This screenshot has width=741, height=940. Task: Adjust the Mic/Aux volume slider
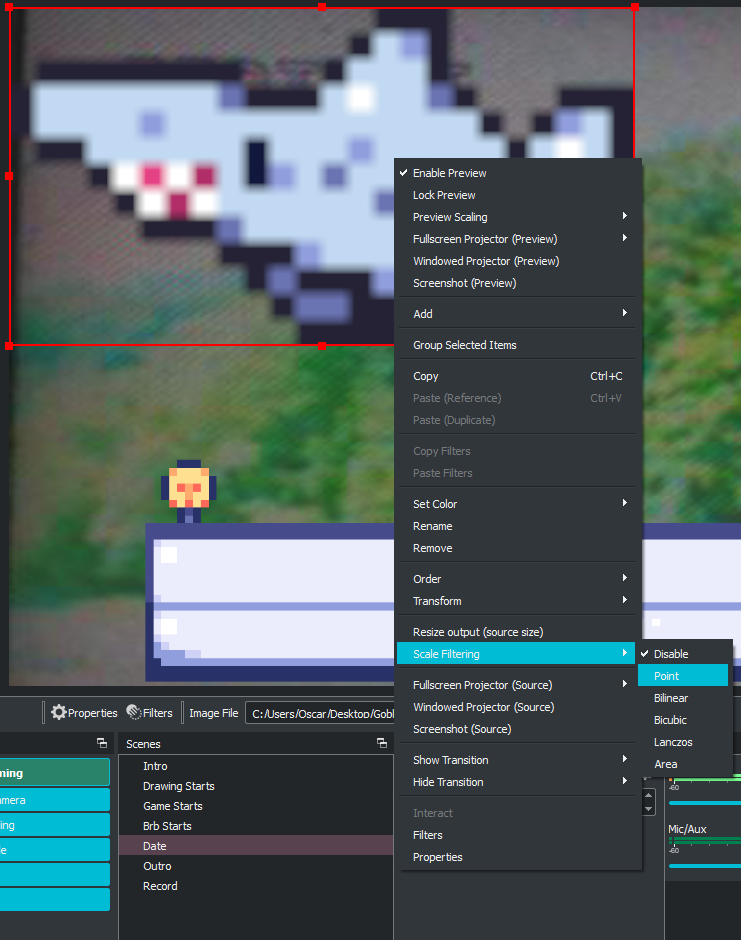pos(704,865)
